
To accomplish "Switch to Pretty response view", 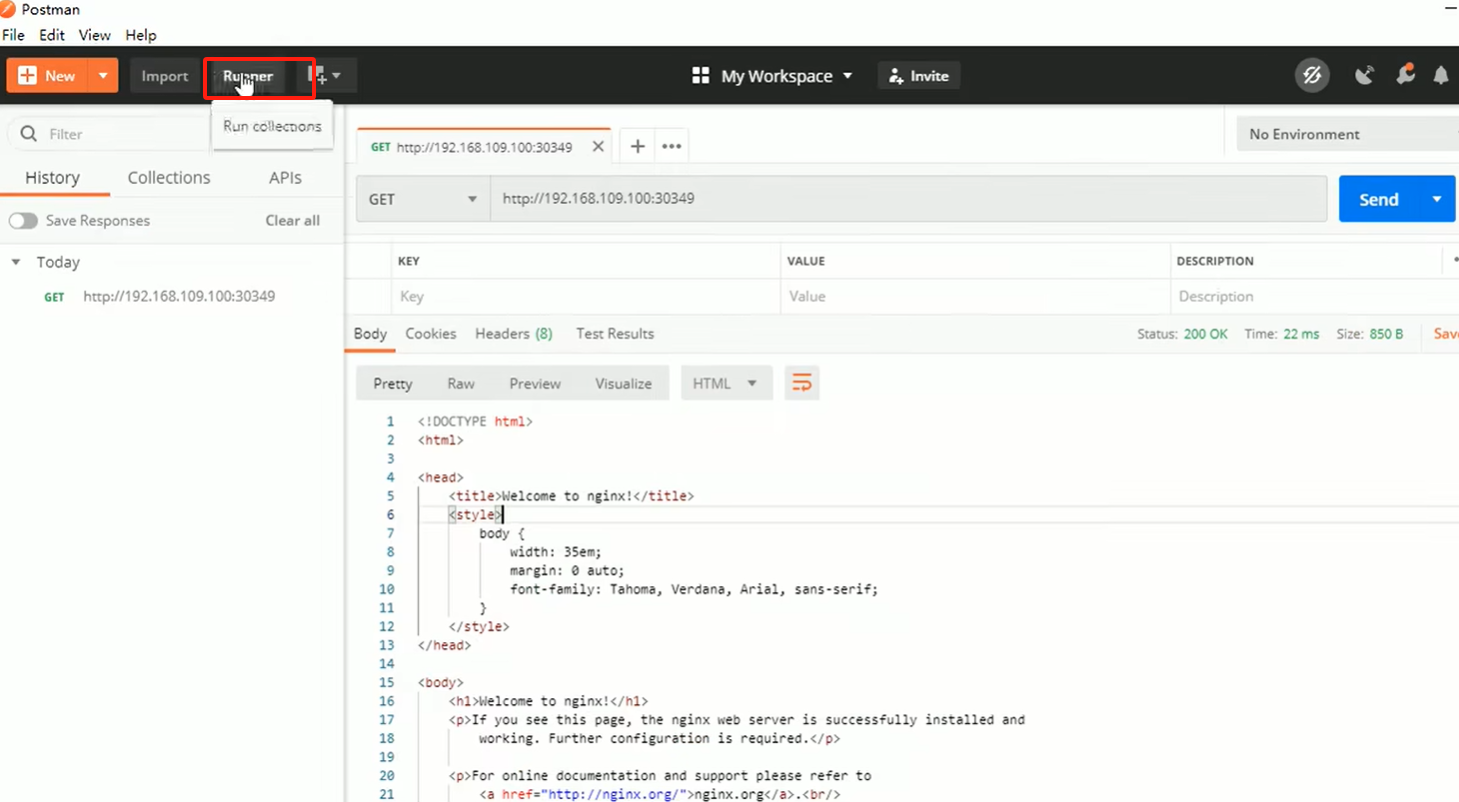I will 393,384.
